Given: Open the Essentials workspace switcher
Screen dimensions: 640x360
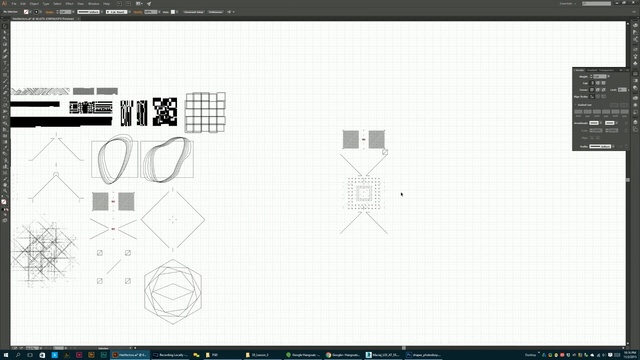Looking at the screenshot, I should click(568, 4).
